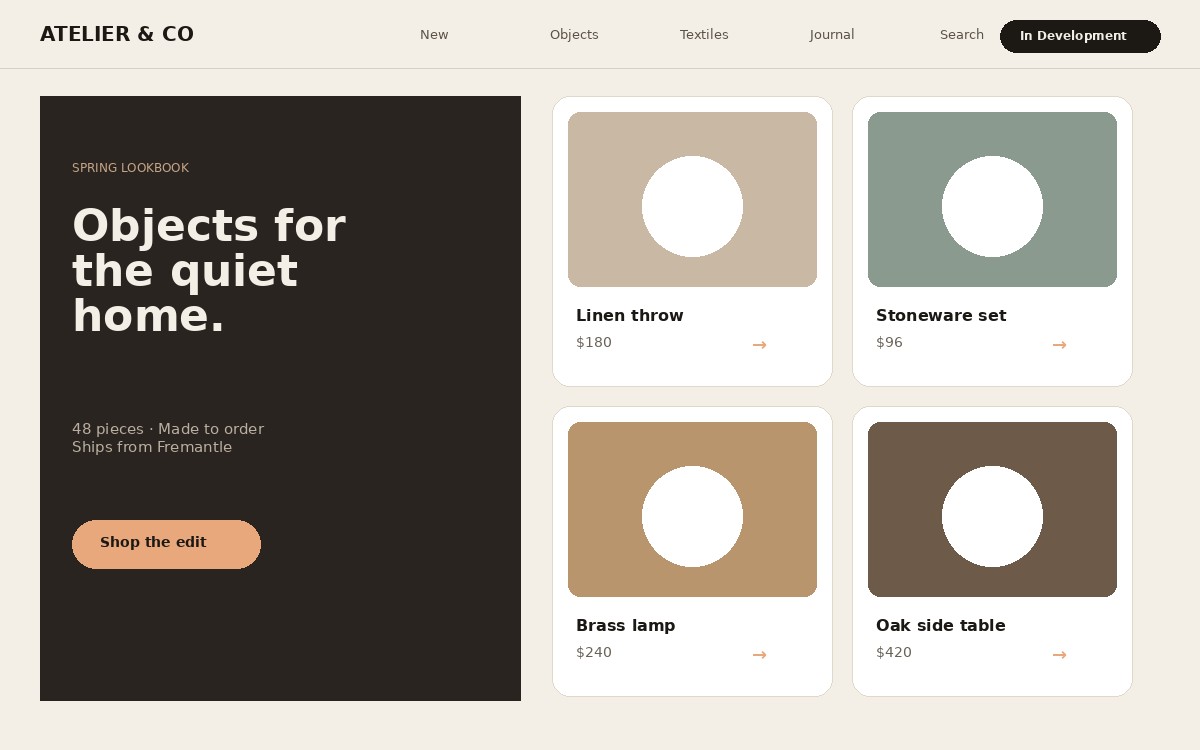Click the headline Objects for the quiet home
Image resolution: width=1200 pixels, height=750 pixels.
tap(209, 271)
